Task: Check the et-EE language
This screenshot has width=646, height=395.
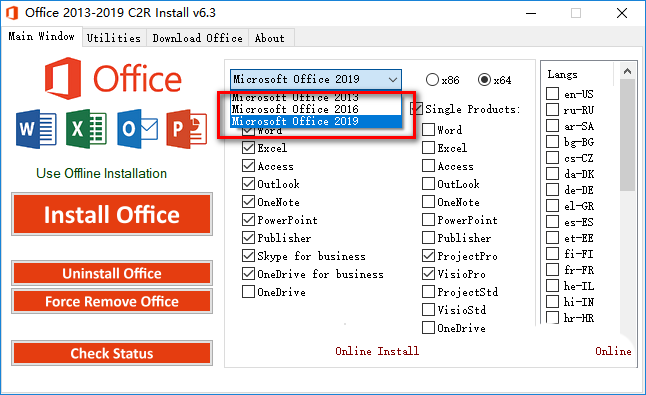Action: coord(552,238)
